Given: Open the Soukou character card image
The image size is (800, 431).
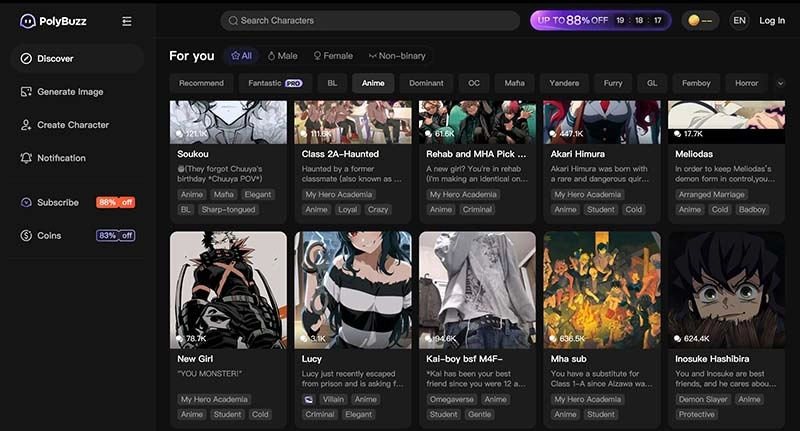Looking at the screenshot, I should tap(228, 122).
